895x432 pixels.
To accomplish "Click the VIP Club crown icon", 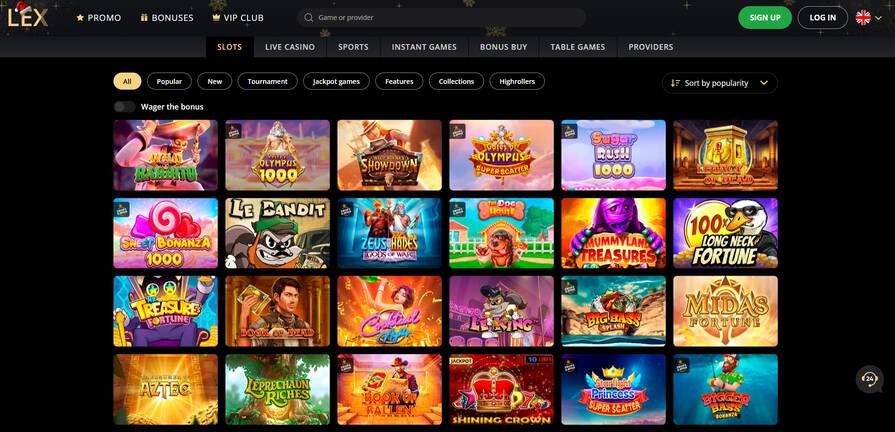I will tap(216, 18).
